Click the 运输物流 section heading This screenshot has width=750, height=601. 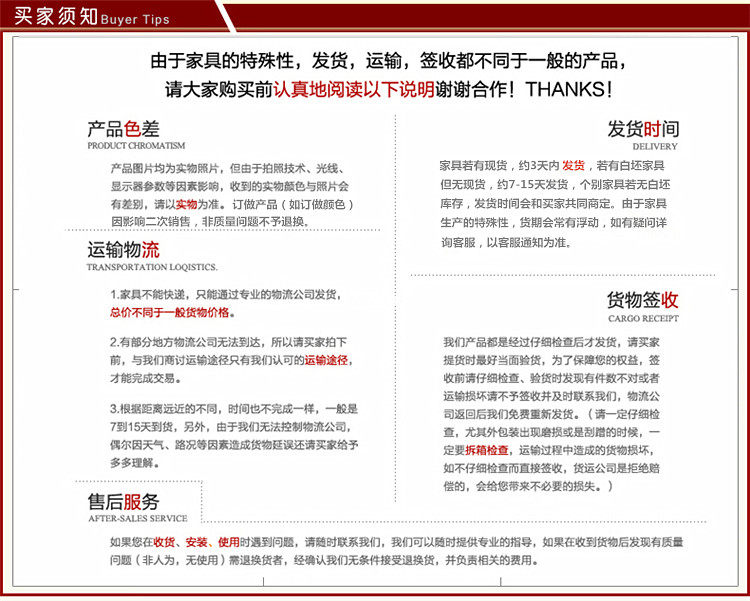point(123,250)
